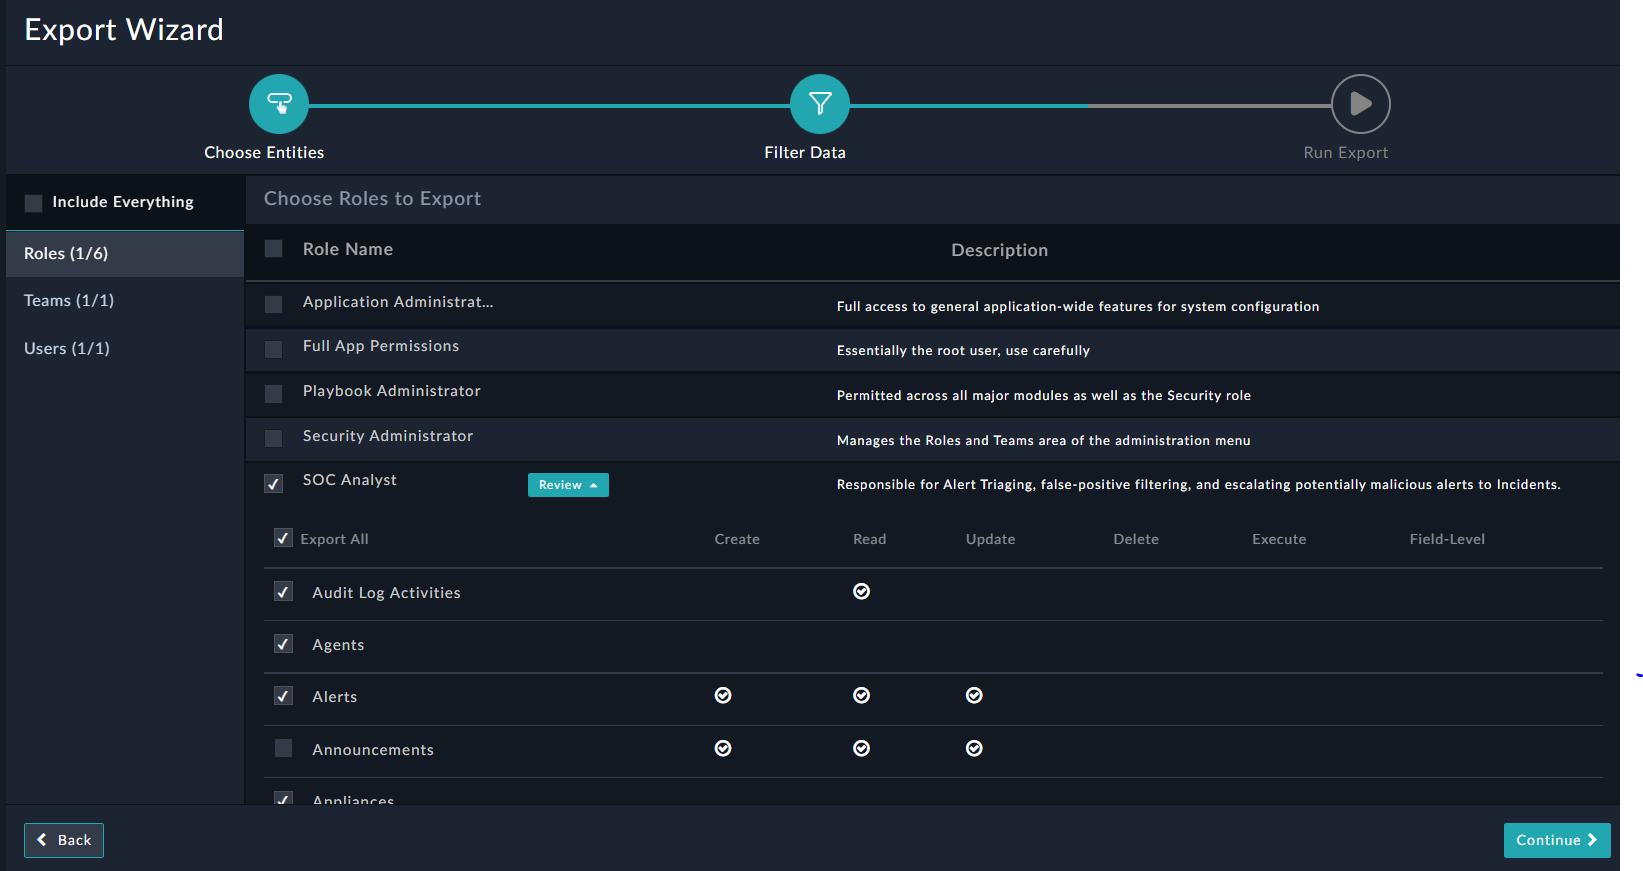
Task: Click the Announcements module label
Action: pyautogui.click(x=373, y=750)
